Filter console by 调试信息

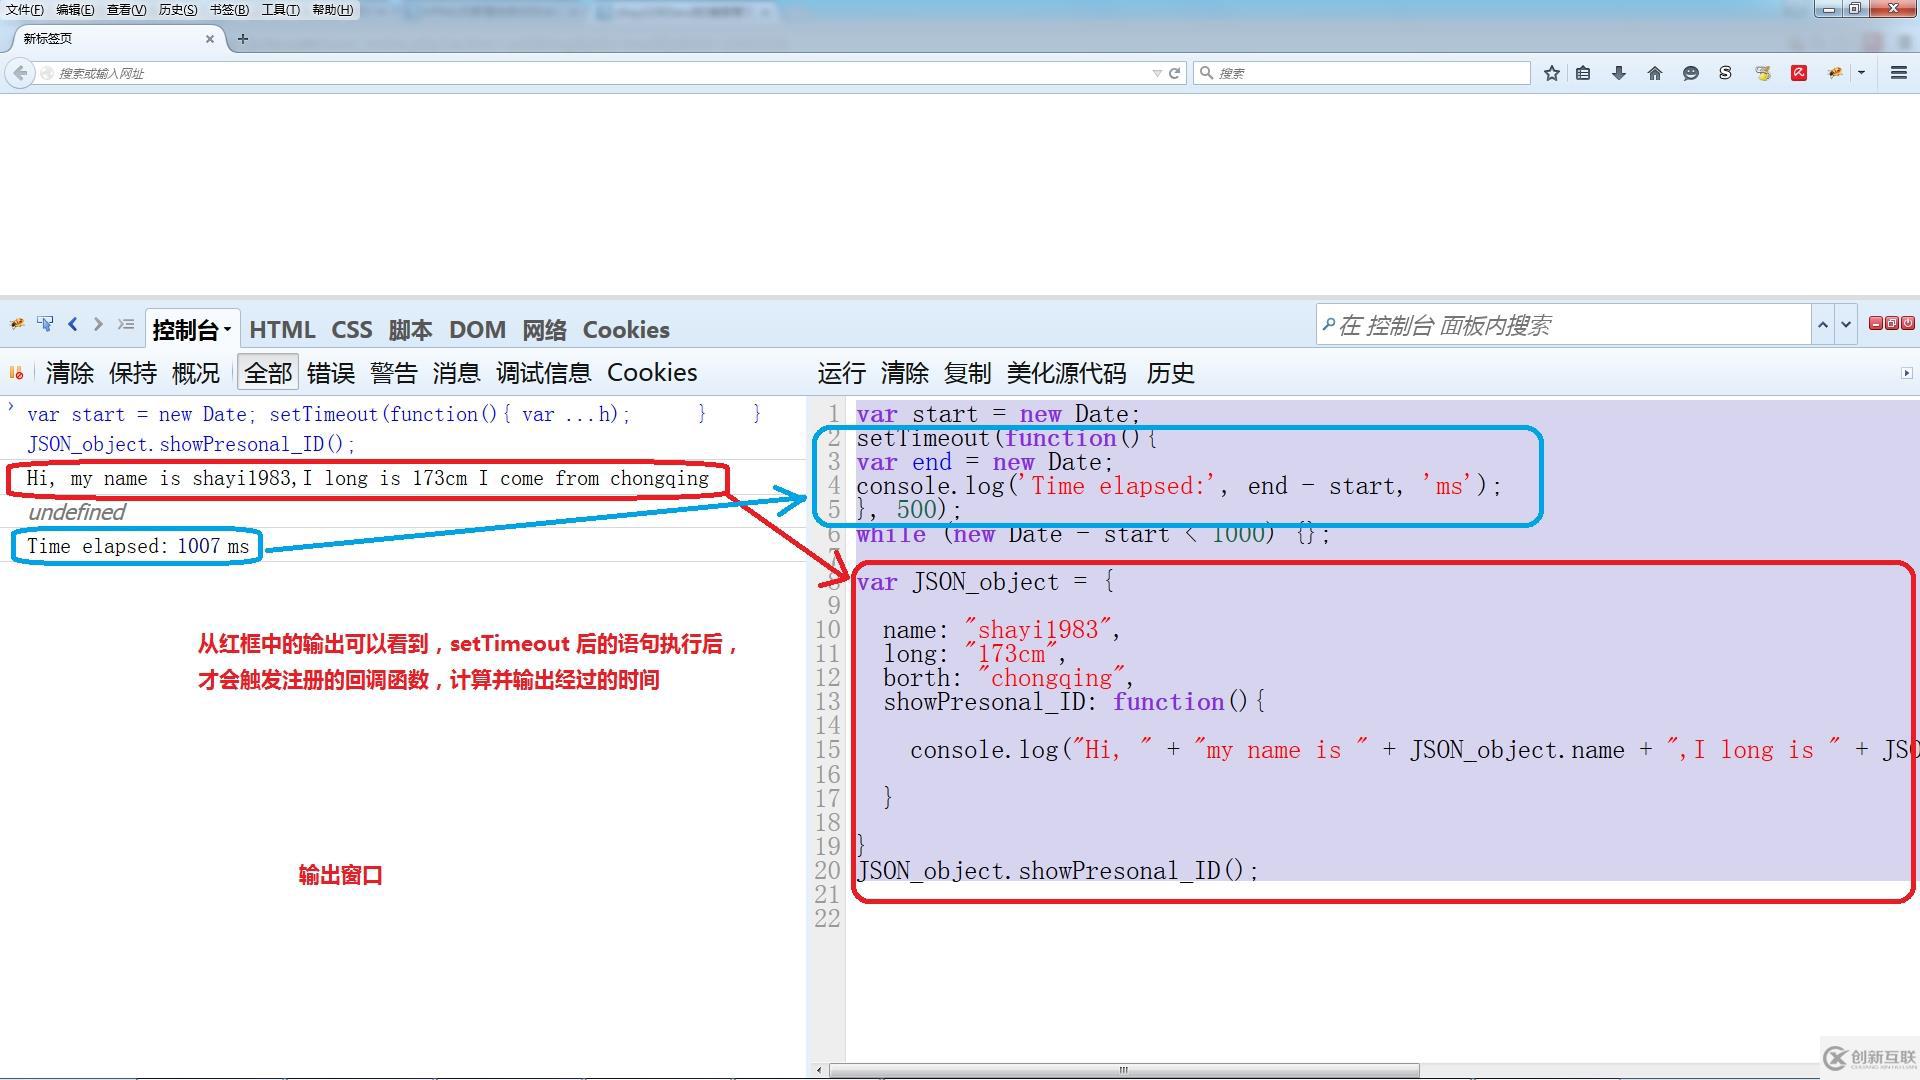click(544, 373)
